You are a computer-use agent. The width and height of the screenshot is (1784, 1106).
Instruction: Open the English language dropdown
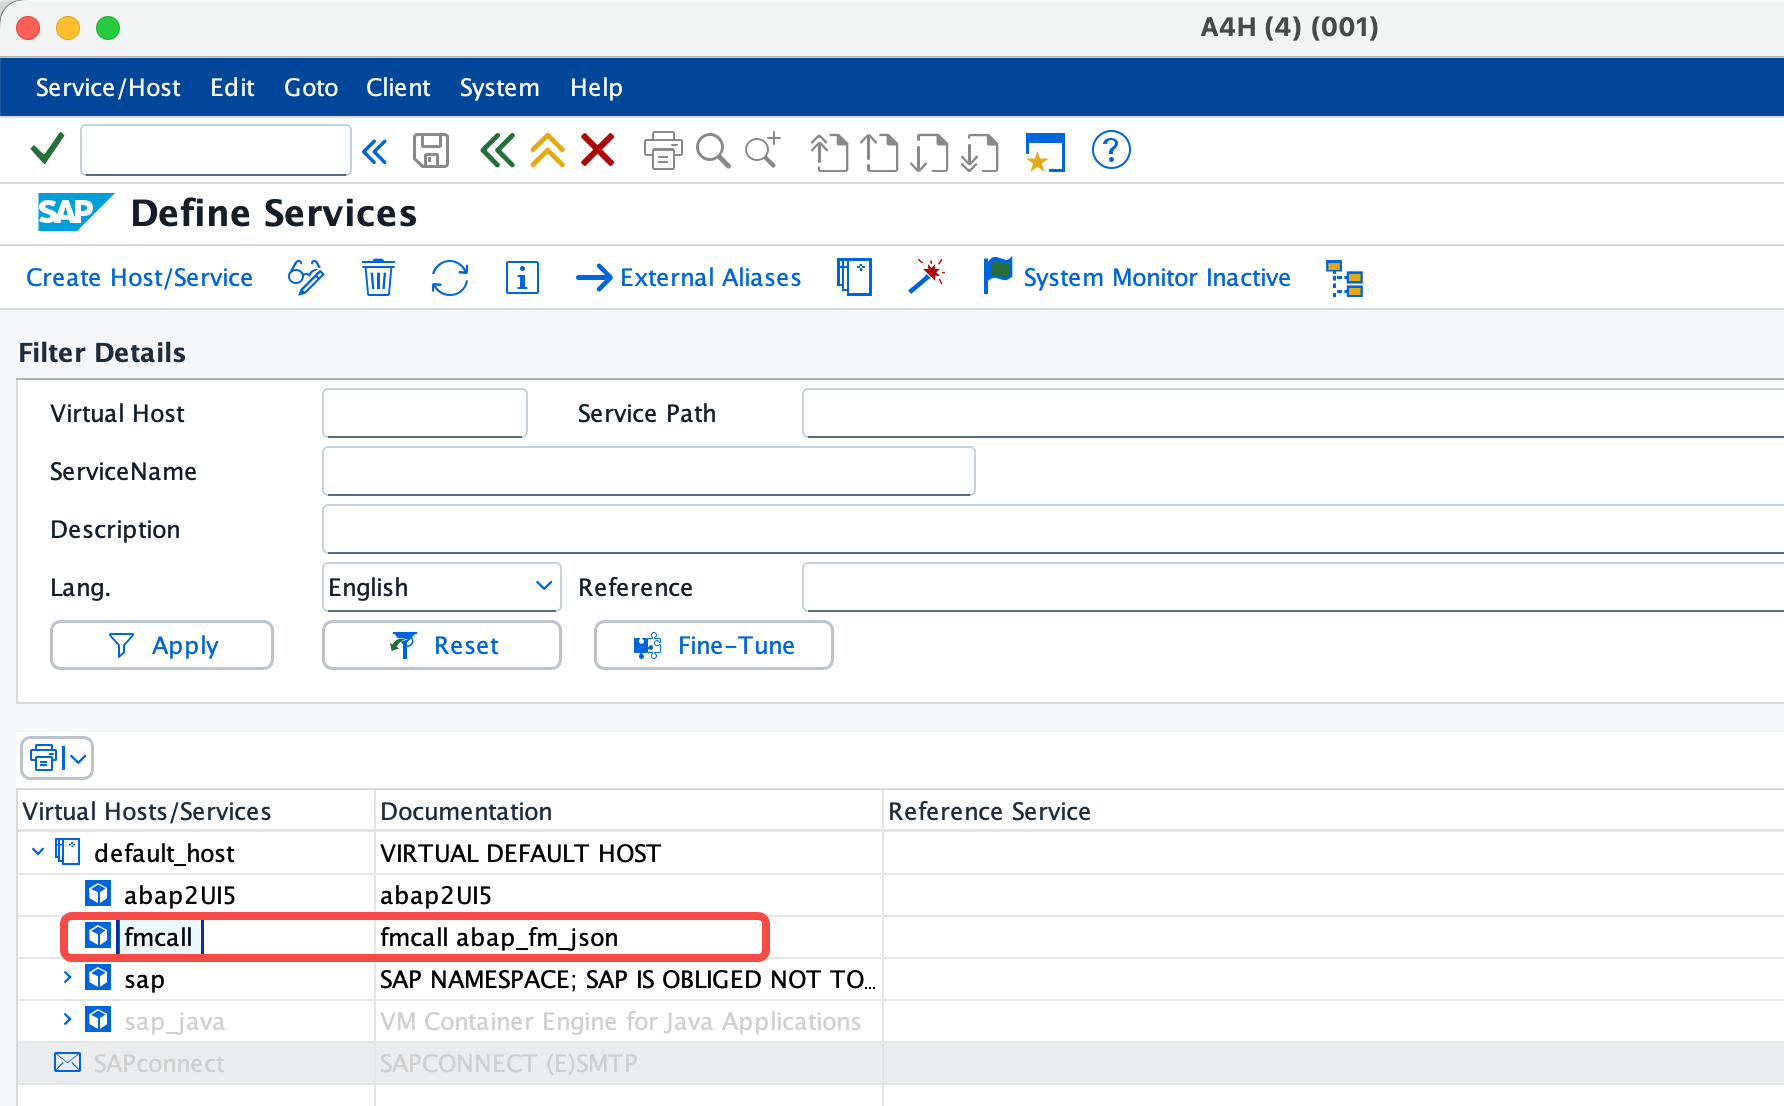pyautogui.click(x=442, y=587)
